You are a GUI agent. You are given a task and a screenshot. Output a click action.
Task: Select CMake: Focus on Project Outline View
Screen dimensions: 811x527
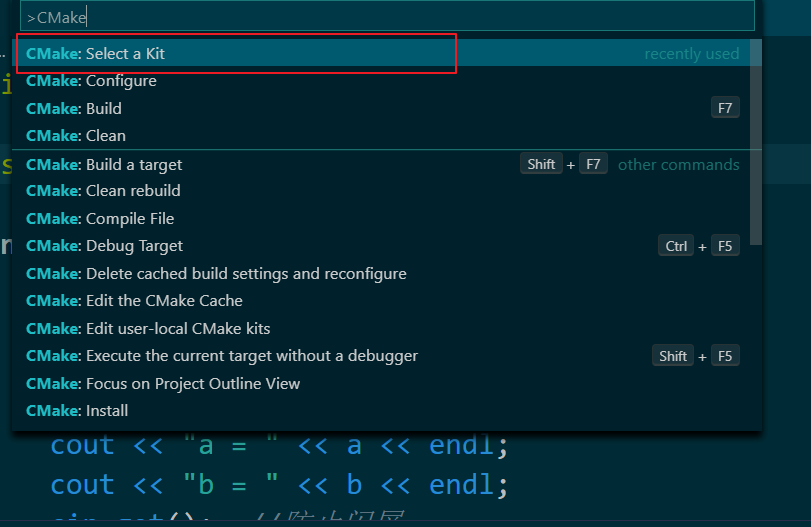coord(387,383)
